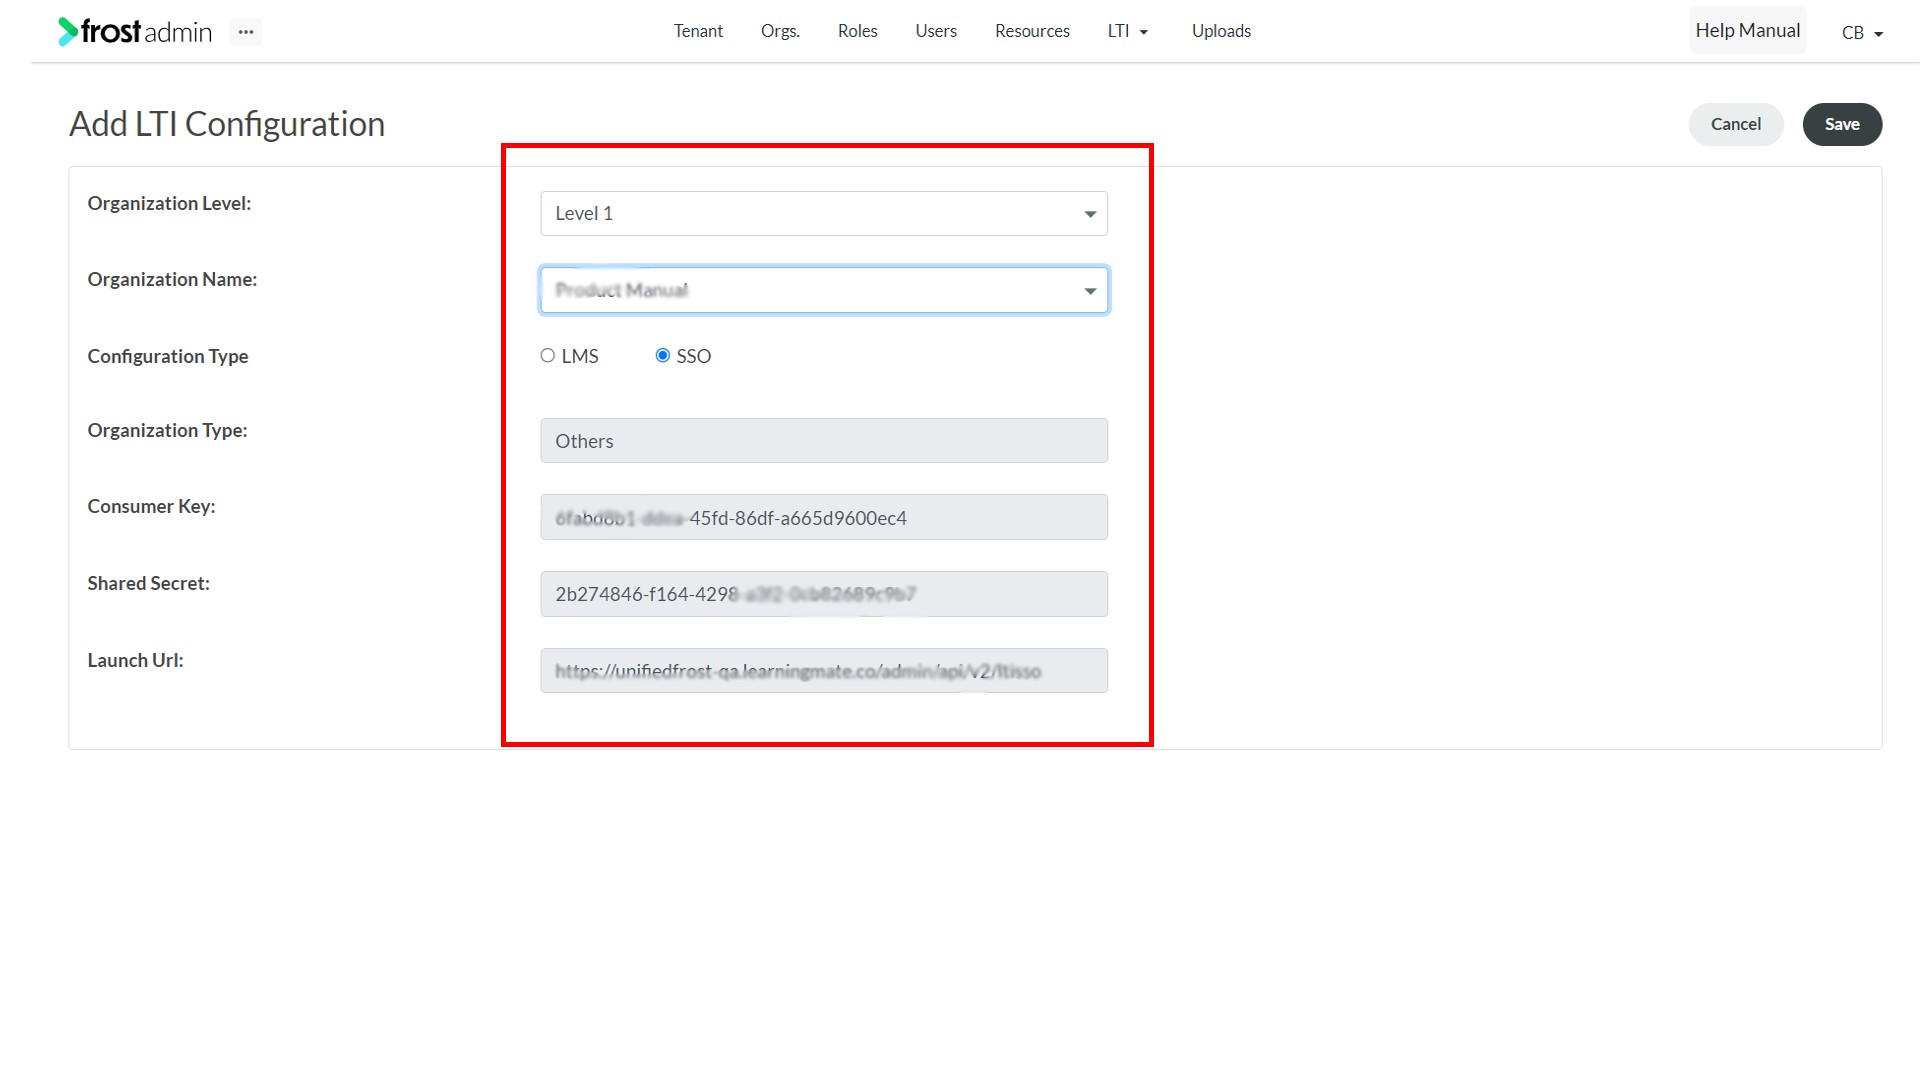This screenshot has width=1920, height=1080.
Task: Open the CB user menu
Action: 1862,33
